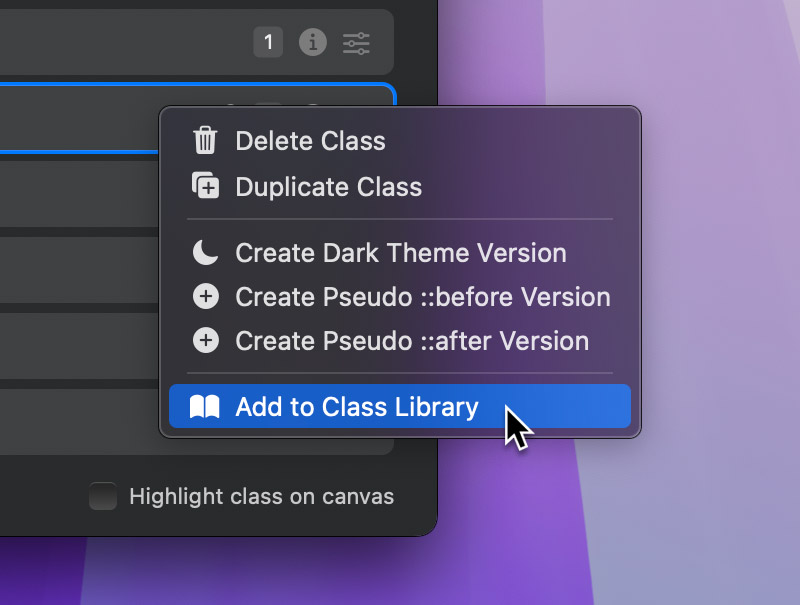Choose the "Add to Class Library" text
The width and height of the screenshot is (800, 605).
356,407
